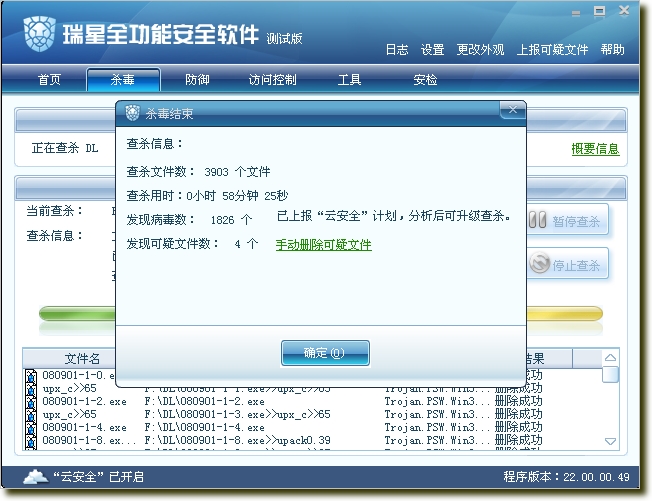This screenshot has height=501, width=652.
Task: Confirm with the 确定(O) button
Action: [x=325, y=353]
